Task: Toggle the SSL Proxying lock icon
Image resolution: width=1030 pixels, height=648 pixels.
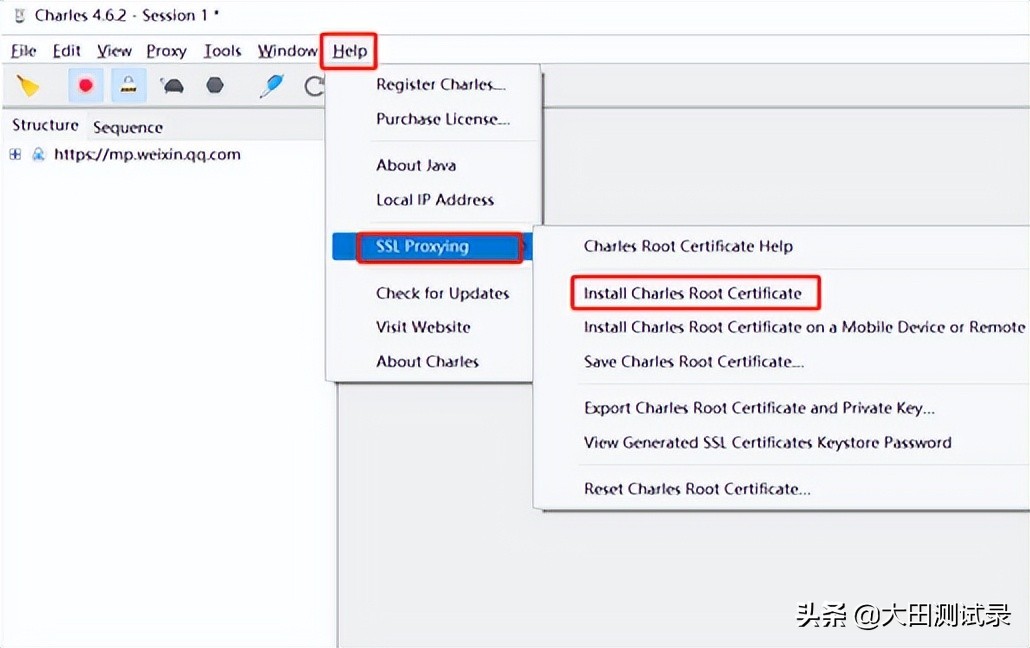Action: tap(129, 85)
